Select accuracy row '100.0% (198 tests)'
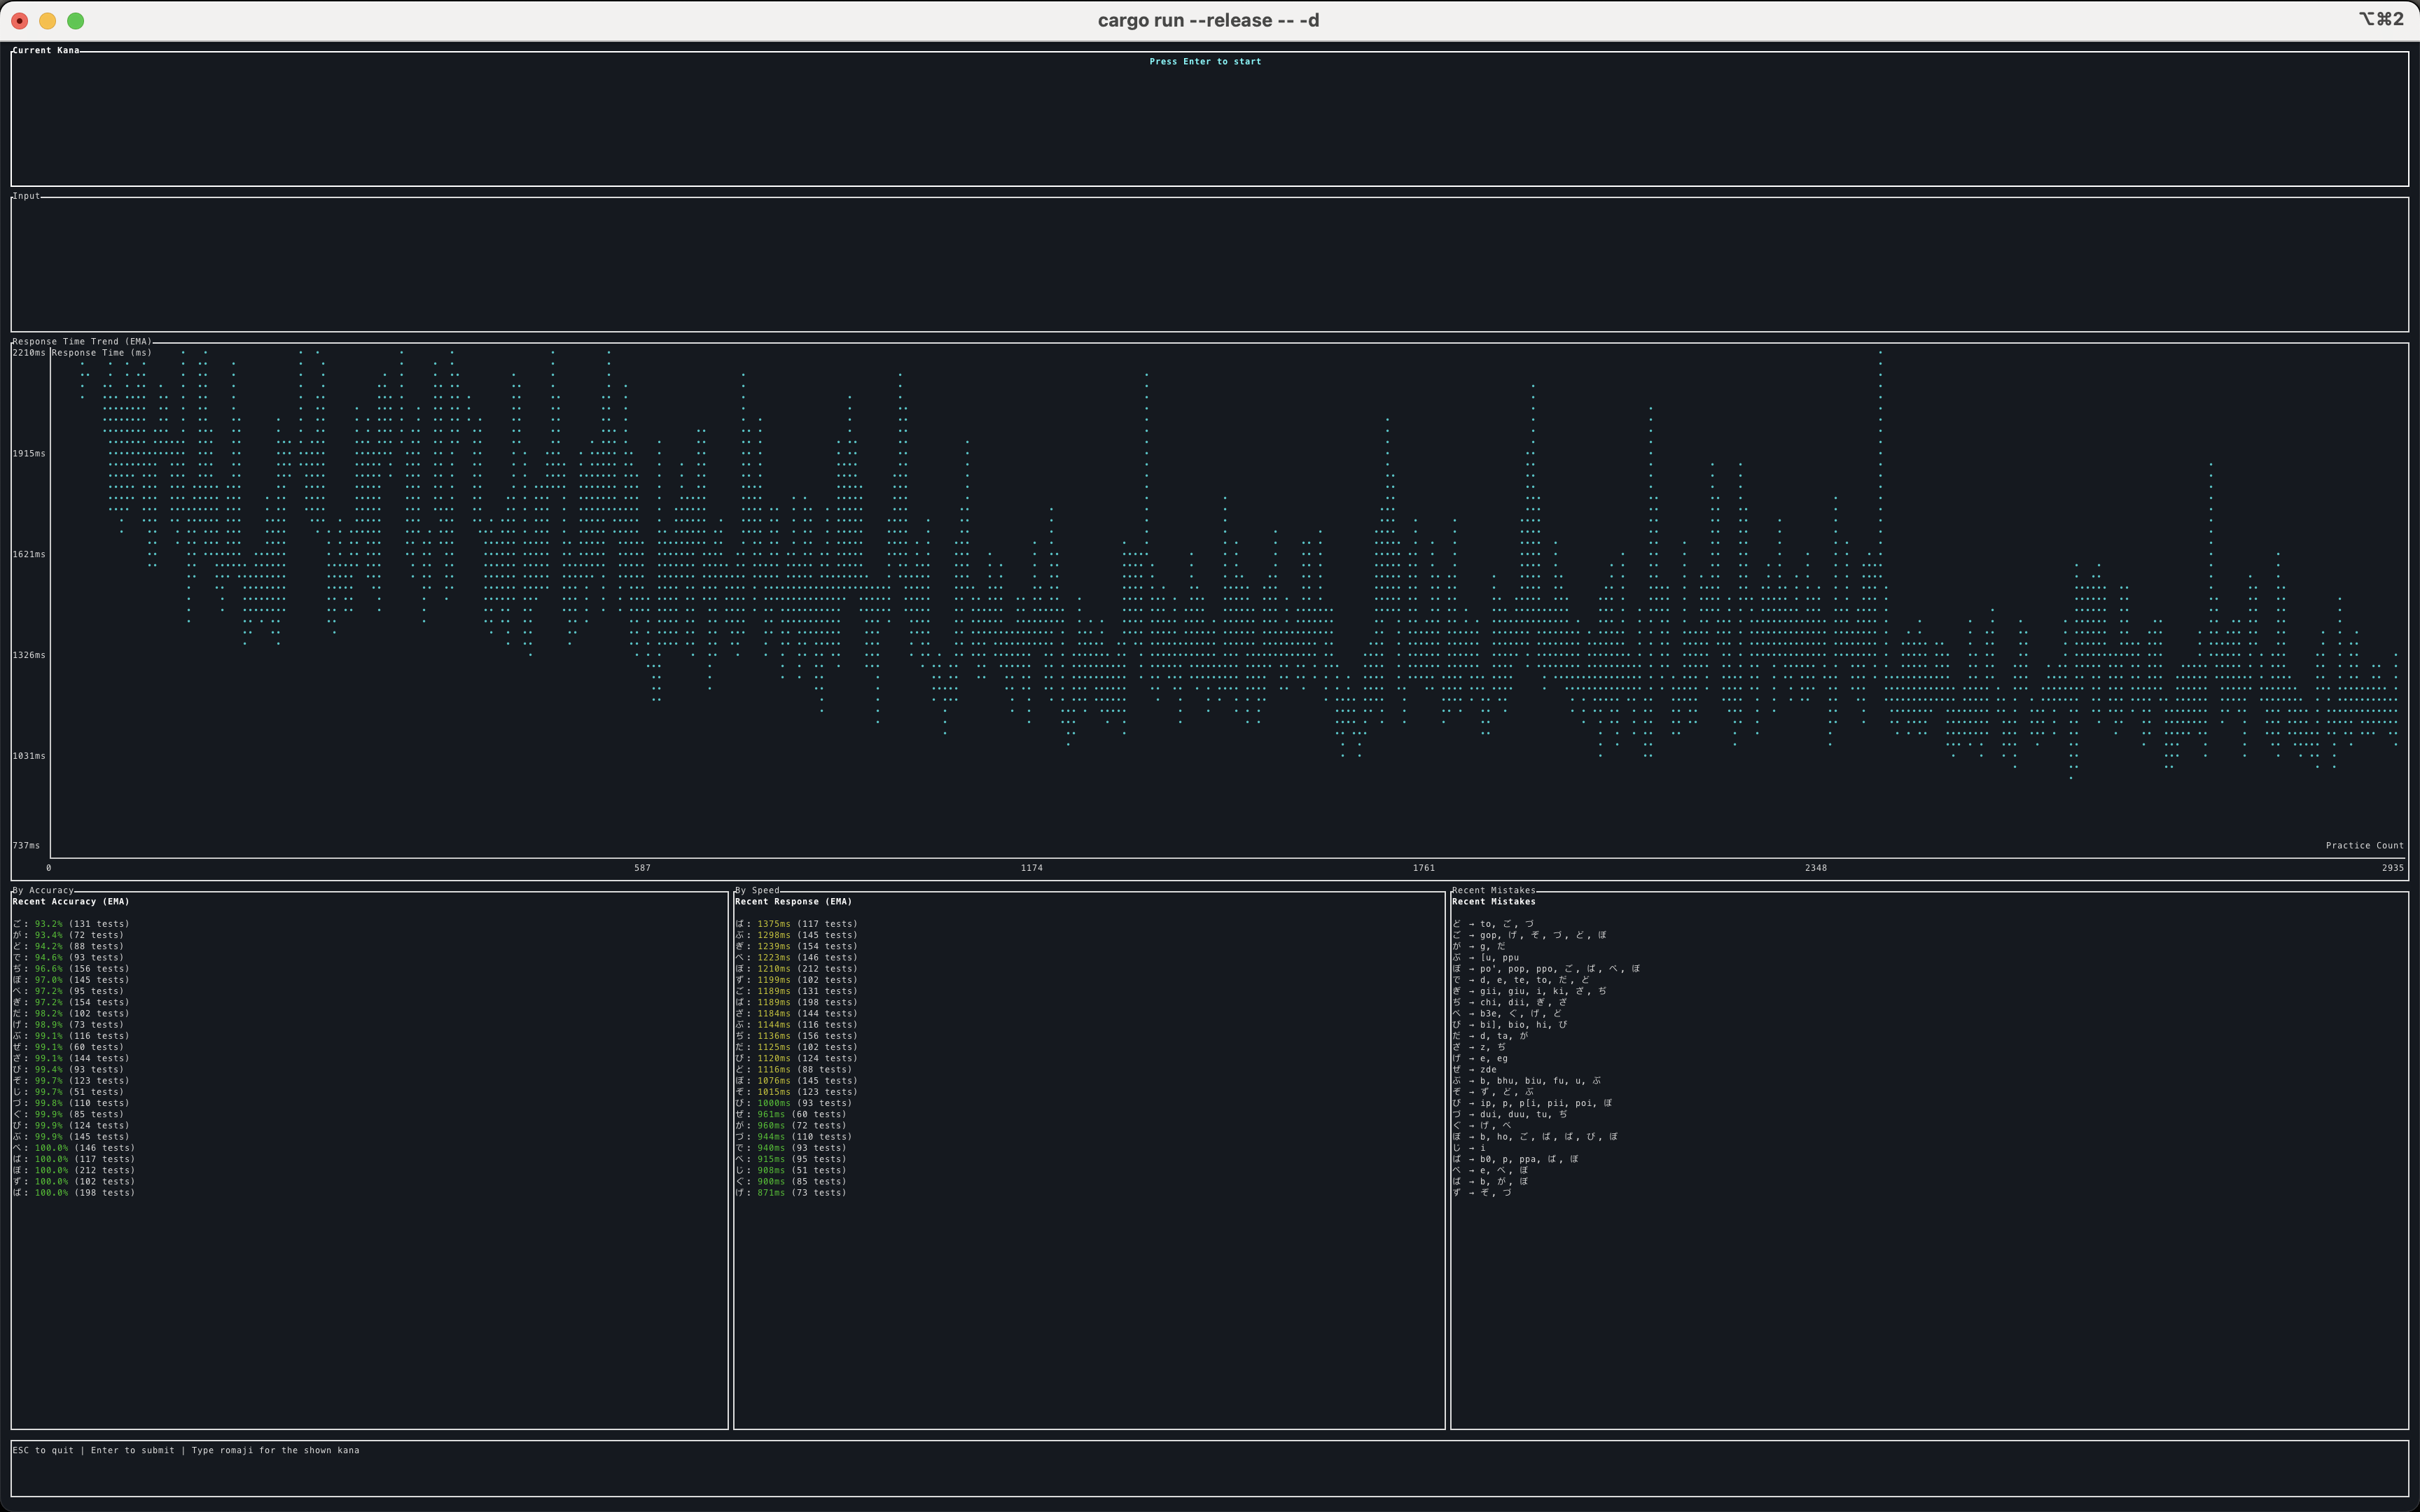2420x1512 pixels. [74, 1193]
